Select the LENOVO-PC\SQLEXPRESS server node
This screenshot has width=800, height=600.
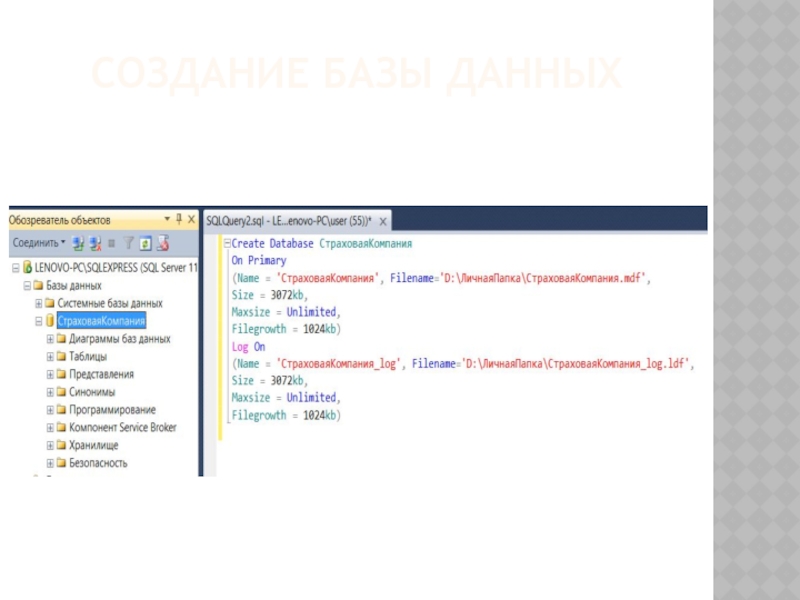pos(116,268)
